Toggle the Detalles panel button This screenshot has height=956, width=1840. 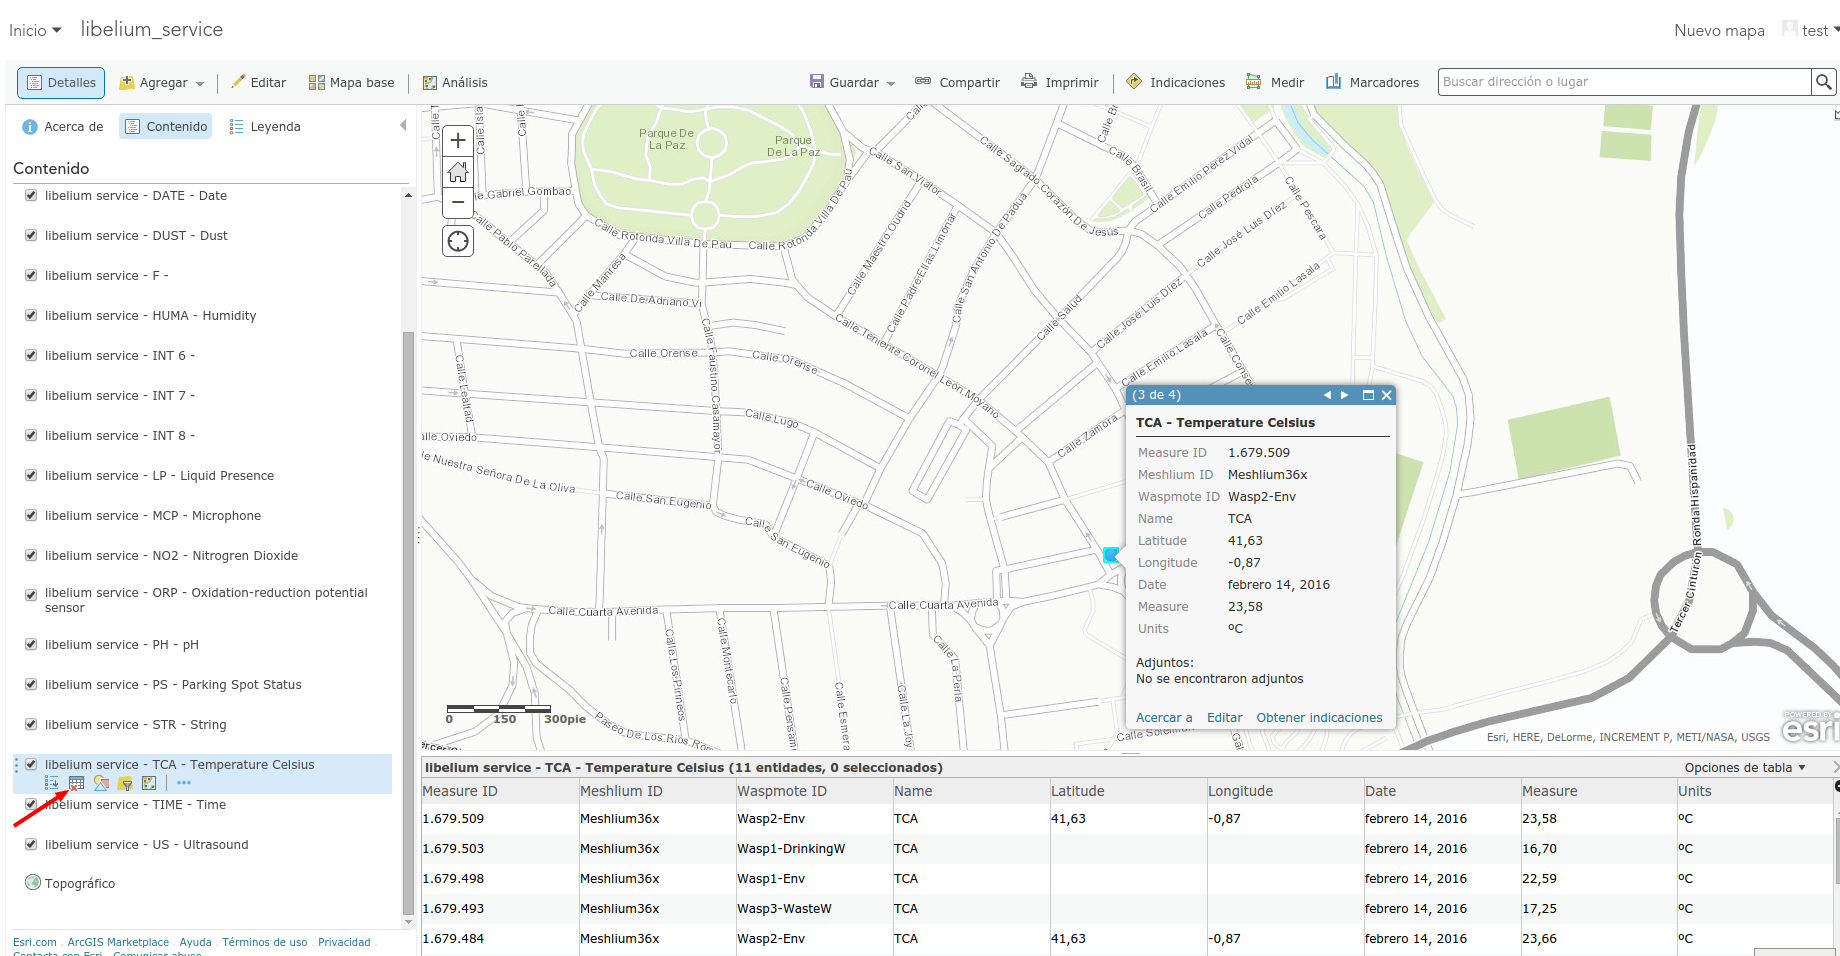click(61, 82)
